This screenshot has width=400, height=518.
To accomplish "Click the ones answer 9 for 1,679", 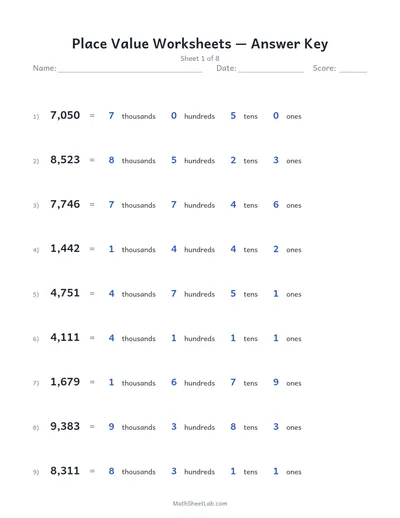I will (276, 382).
